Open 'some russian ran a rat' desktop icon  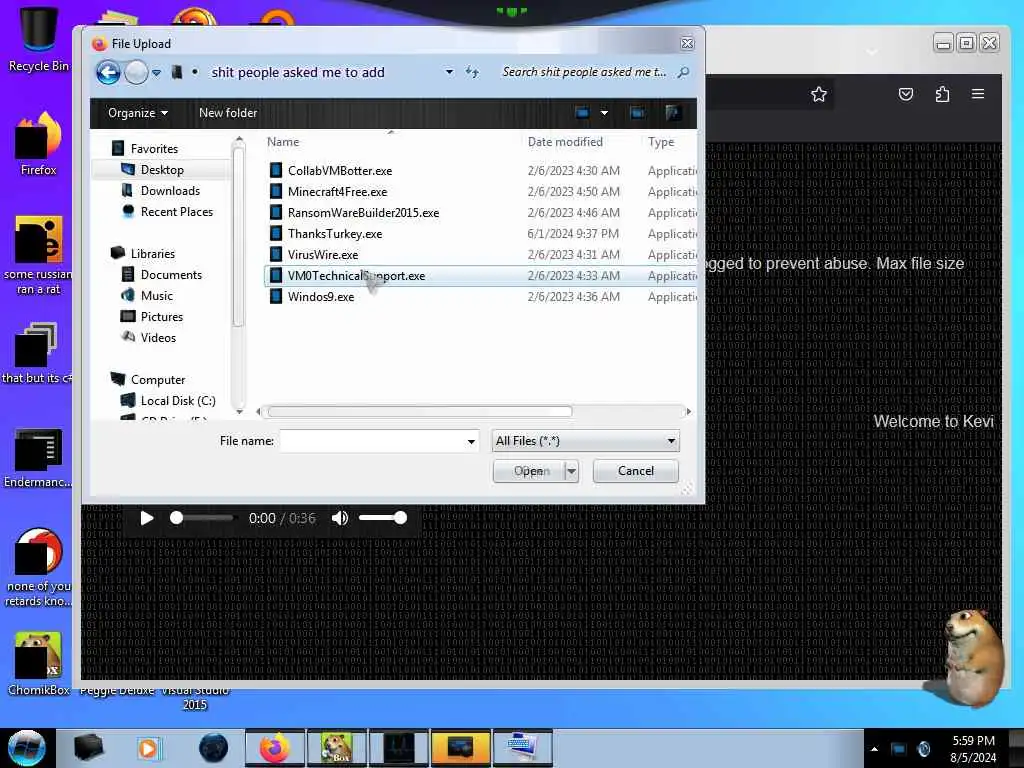point(38,255)
